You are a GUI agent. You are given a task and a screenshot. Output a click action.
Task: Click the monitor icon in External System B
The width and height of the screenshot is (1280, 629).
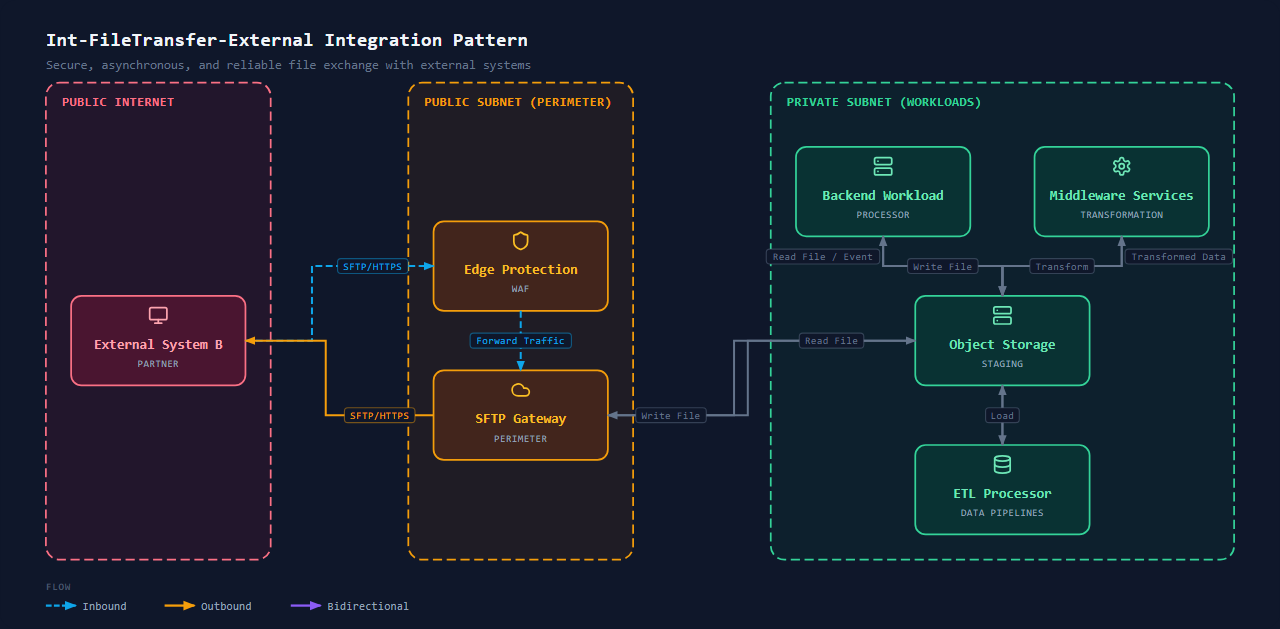pos(158,315)
